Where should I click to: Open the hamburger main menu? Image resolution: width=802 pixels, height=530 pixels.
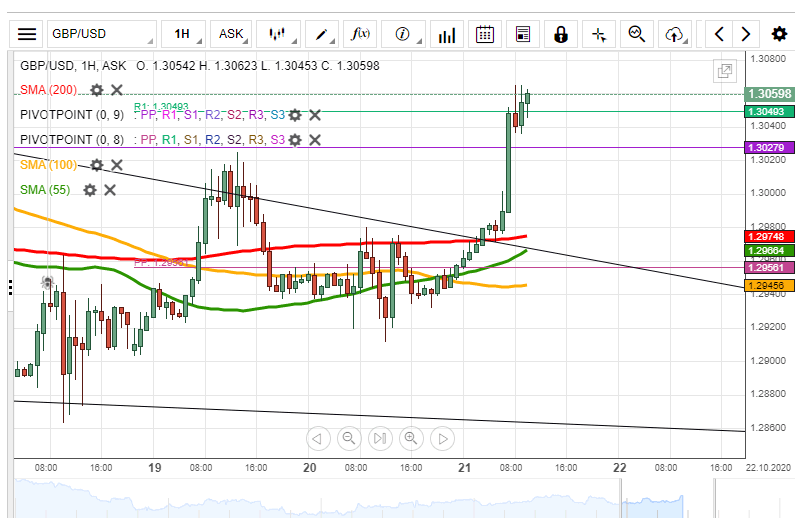27,34
